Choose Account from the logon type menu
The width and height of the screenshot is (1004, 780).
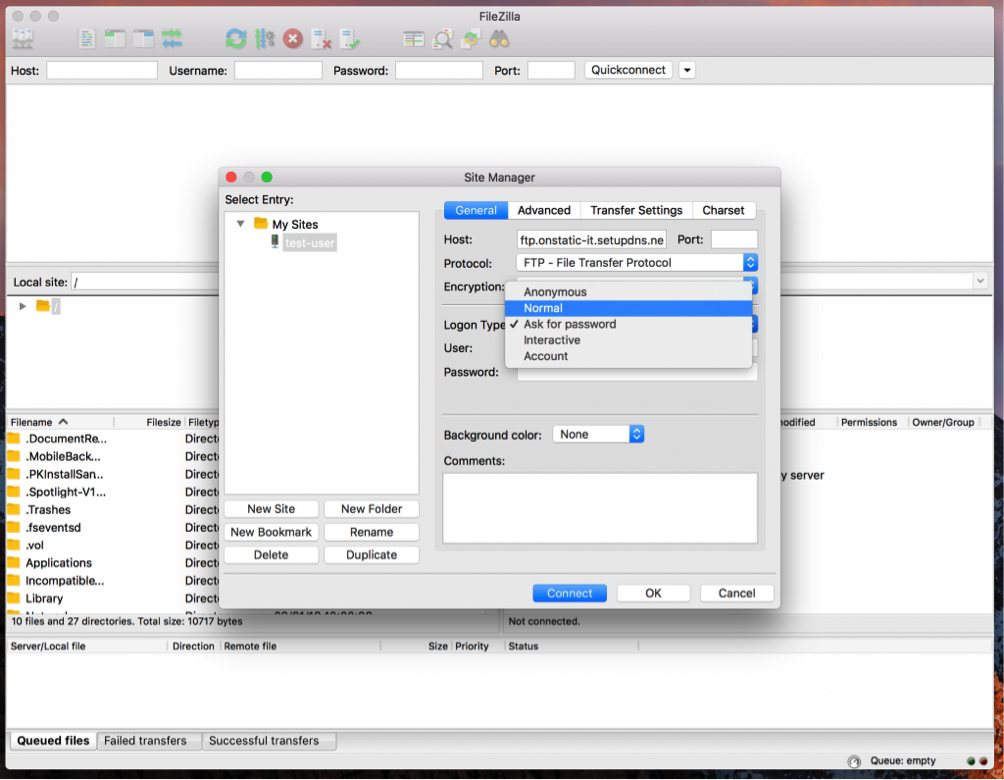pos(628,356)
